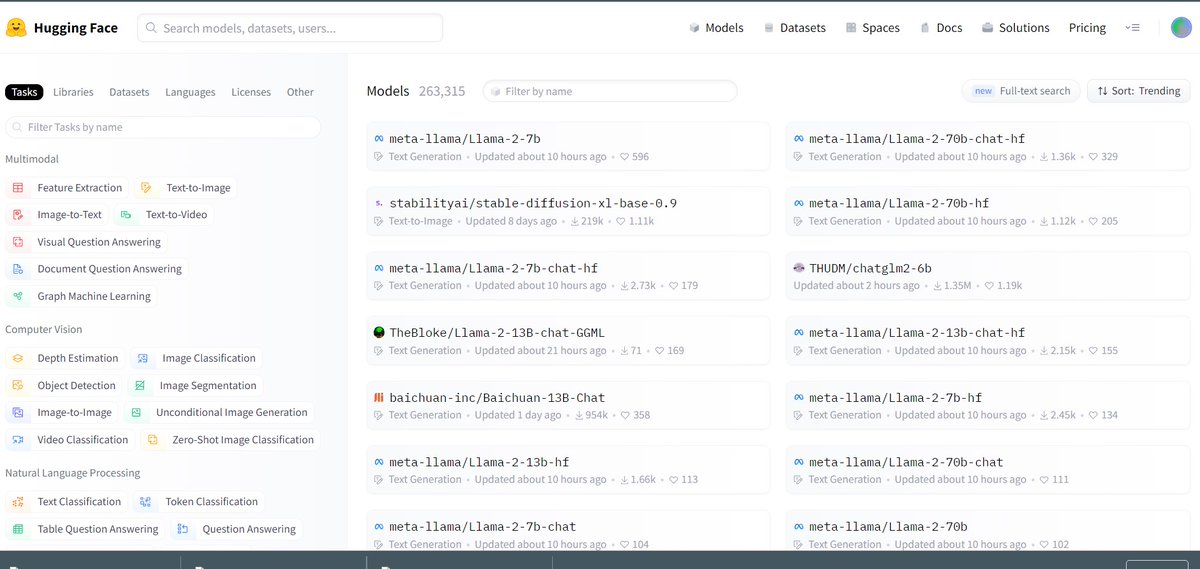The width and height of the screenshot is (1200, 569).
Task: Click the Text-to-Video task icon
Action: click(126, 215)
